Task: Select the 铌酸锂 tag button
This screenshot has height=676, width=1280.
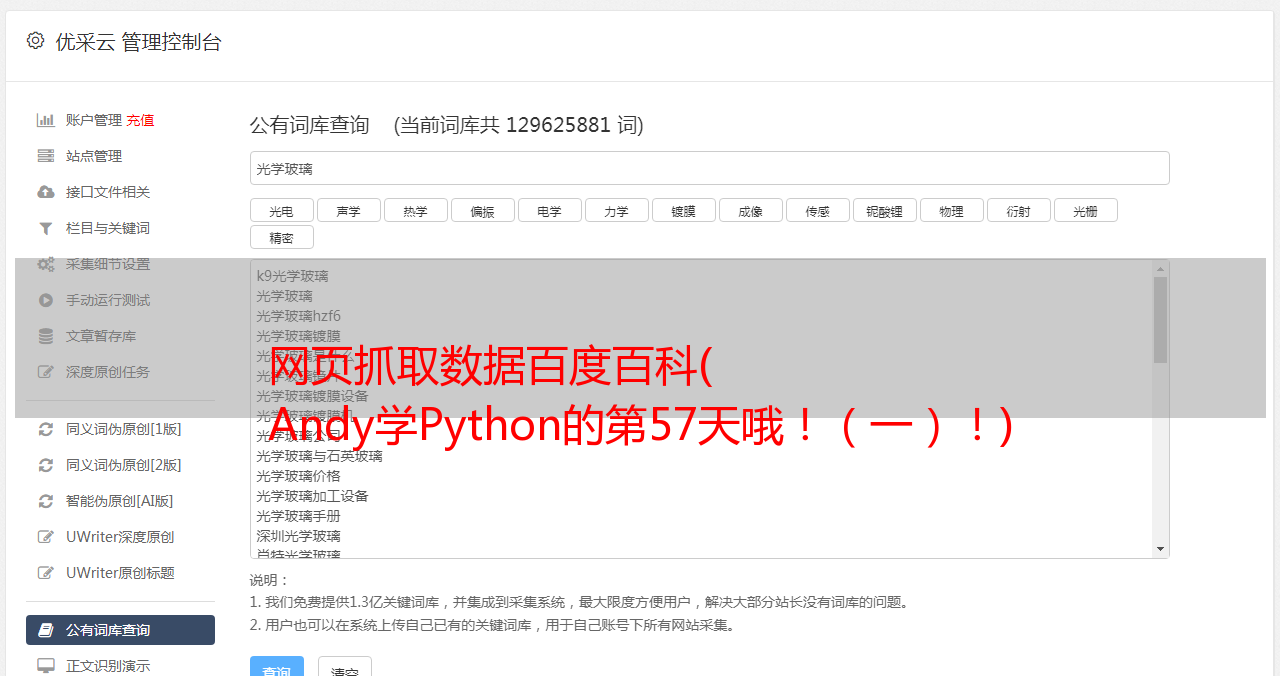Action: tap(885, 210)
